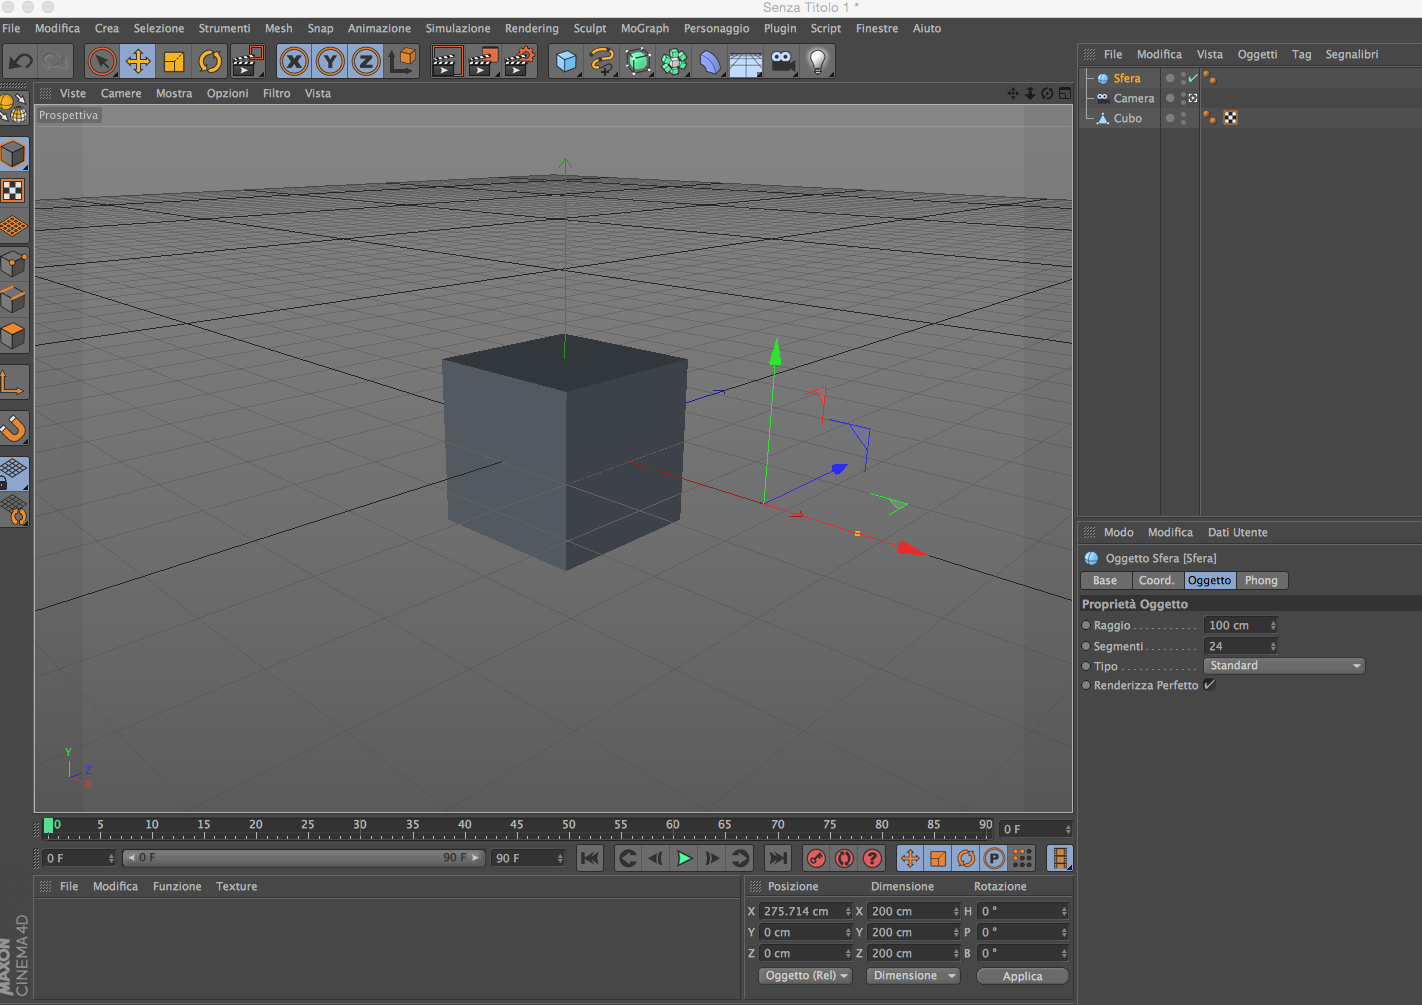Screen dimensions: 1422x1005
Task: Click the Phong tag on Sfera
Action: [1210, 78]
